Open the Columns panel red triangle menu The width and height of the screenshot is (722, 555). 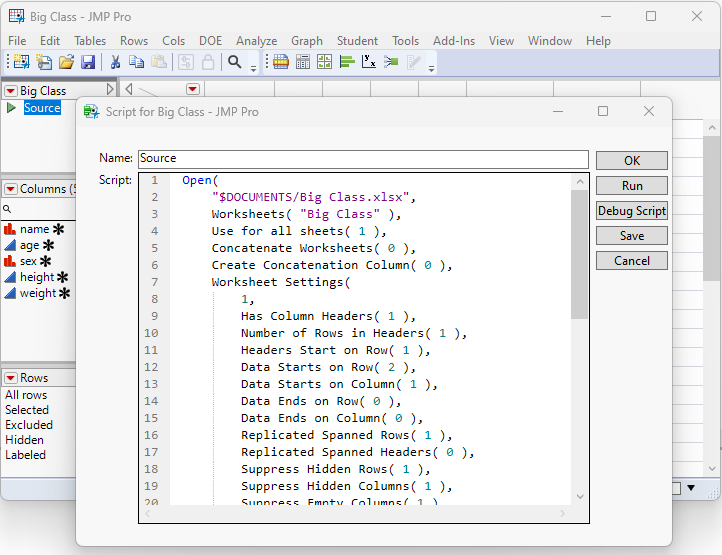[x=10, y=189]
